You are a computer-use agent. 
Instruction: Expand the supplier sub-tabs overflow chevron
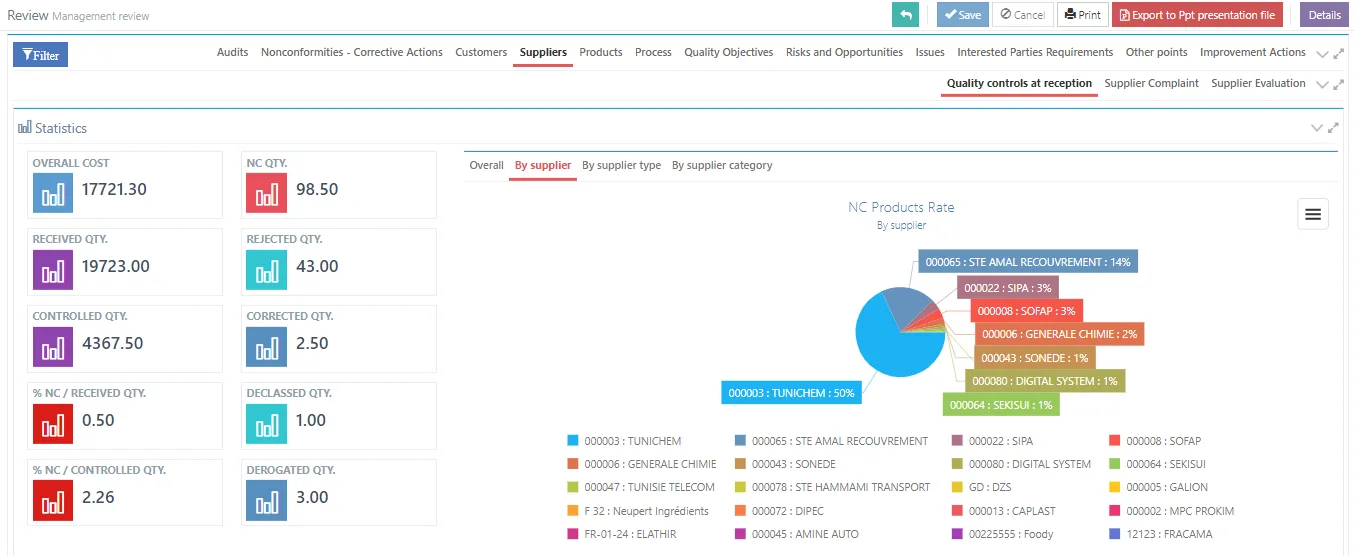1322,85
